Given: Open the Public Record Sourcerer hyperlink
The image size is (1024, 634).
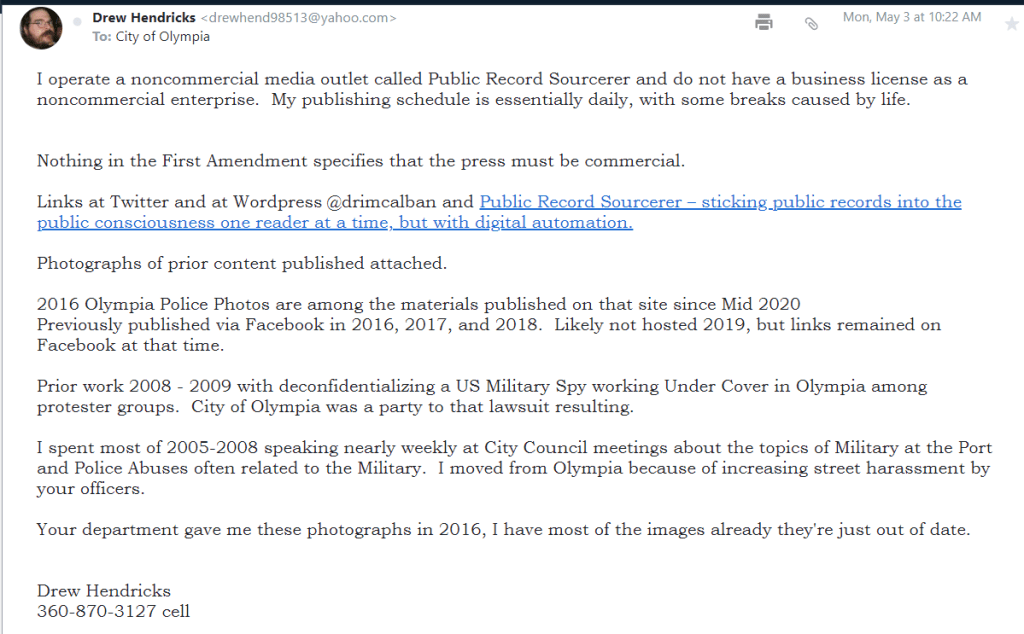Looking at the screenshot, I should [720, 202].
